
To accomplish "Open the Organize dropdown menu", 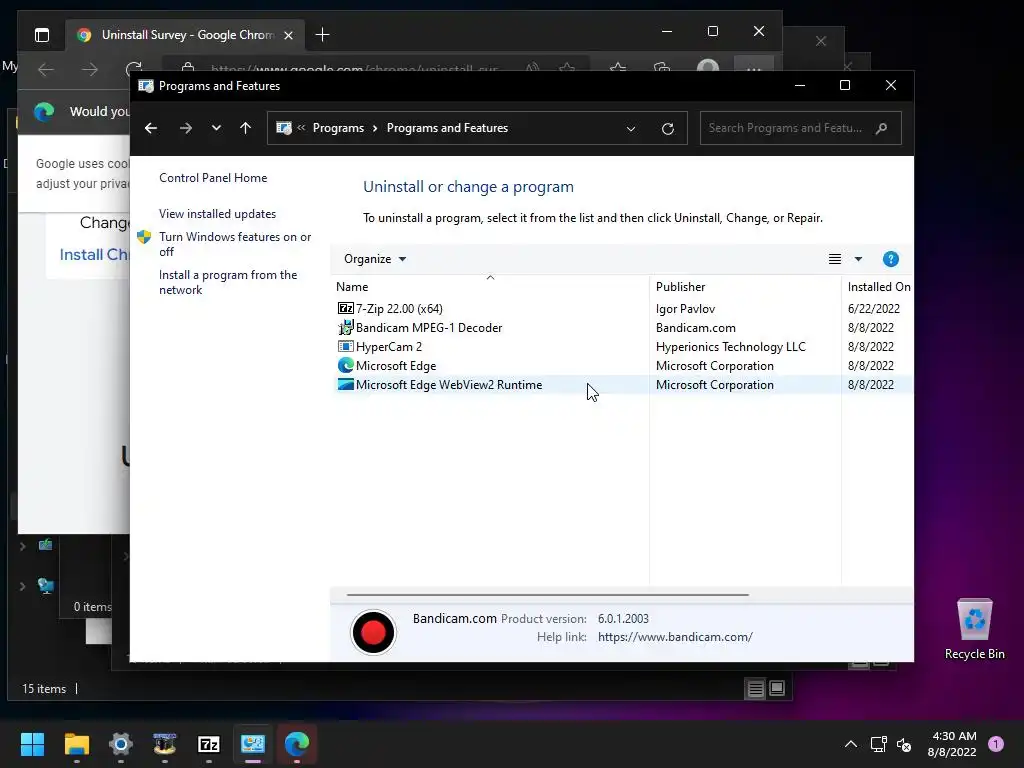I will 375,259.
